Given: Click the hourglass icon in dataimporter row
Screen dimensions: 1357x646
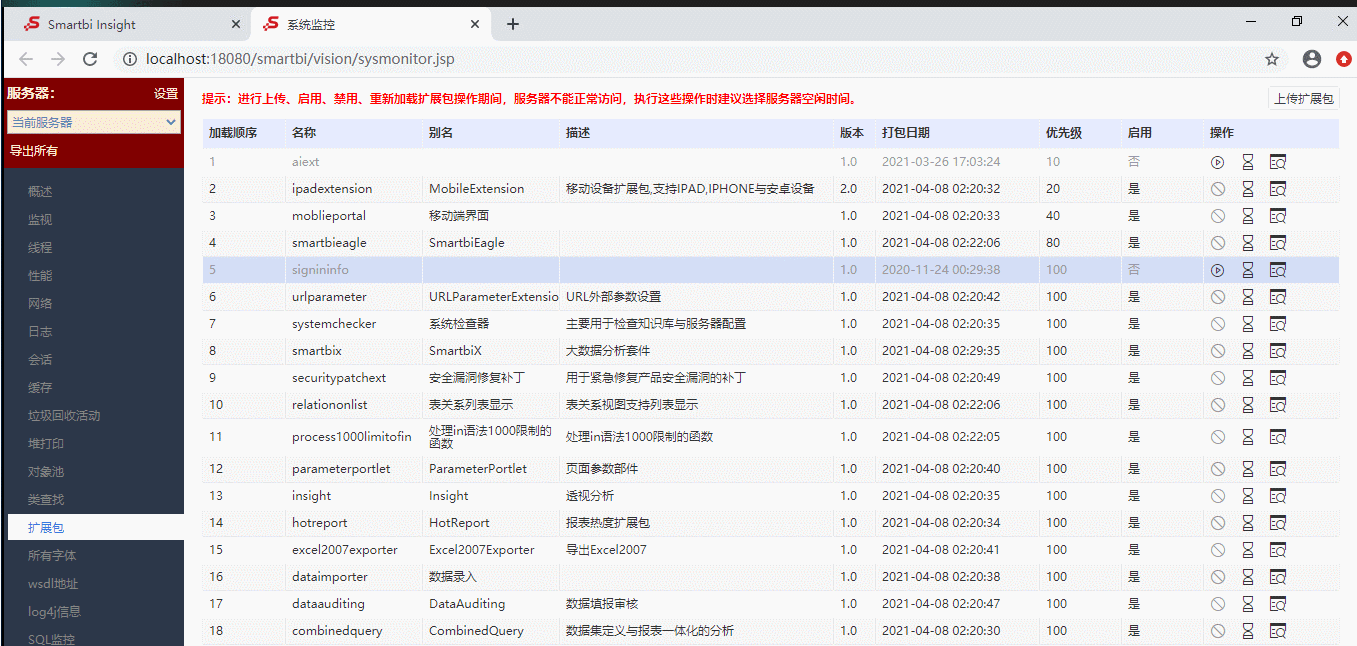Looking at the screenshot, I should coord(1247,577).
